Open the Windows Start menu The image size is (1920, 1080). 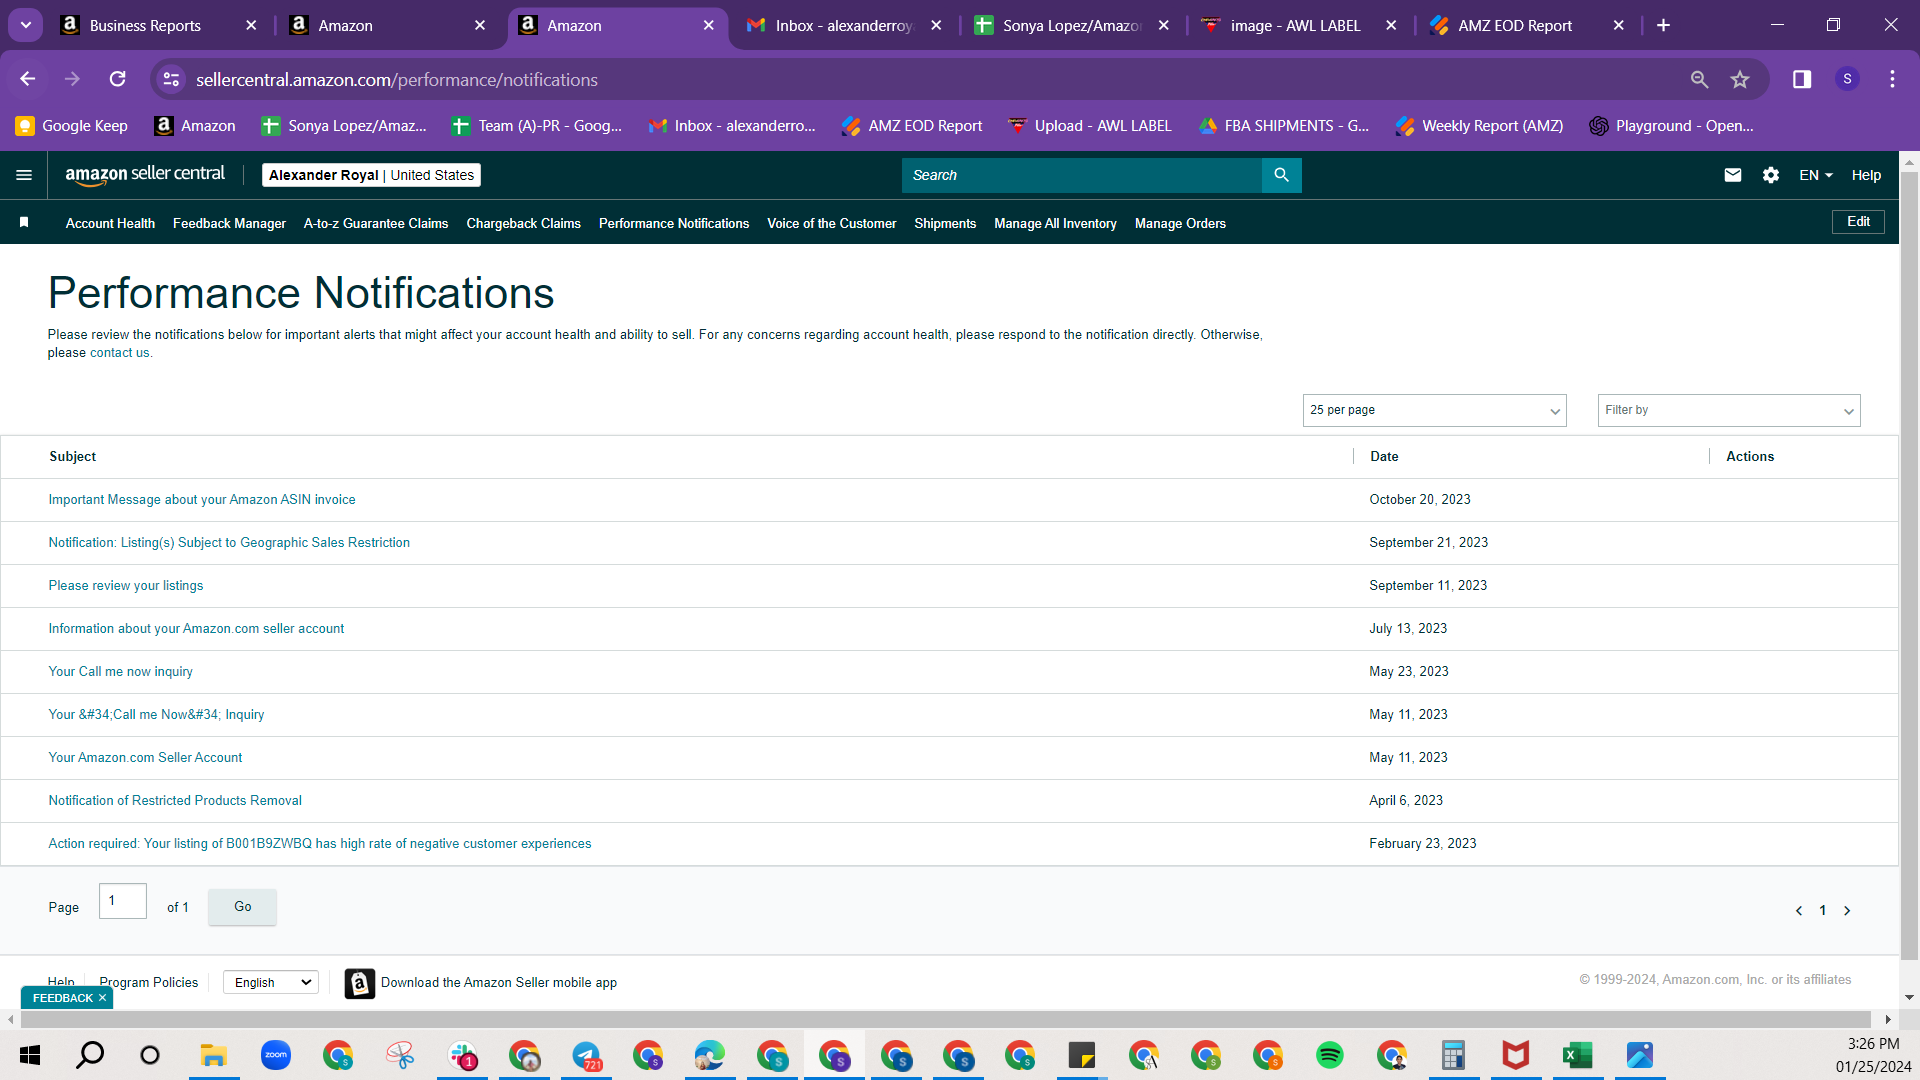(x=30, y=1055)
